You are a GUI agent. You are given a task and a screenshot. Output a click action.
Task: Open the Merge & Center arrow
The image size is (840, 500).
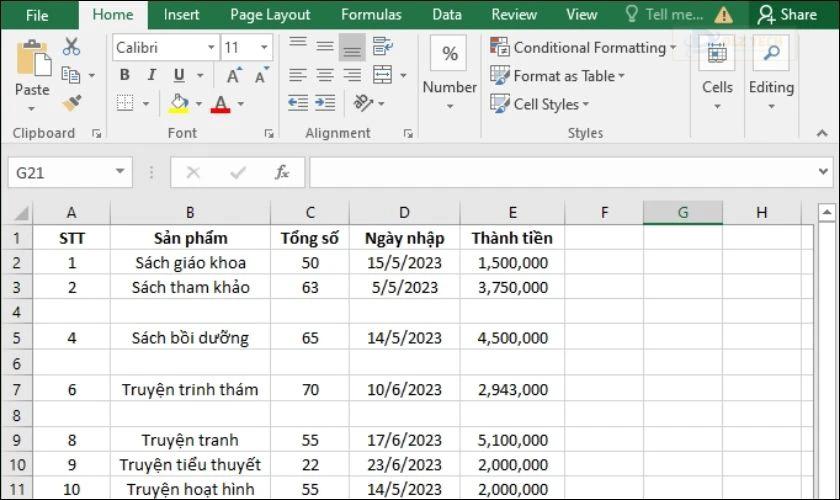tap(403, 75)
